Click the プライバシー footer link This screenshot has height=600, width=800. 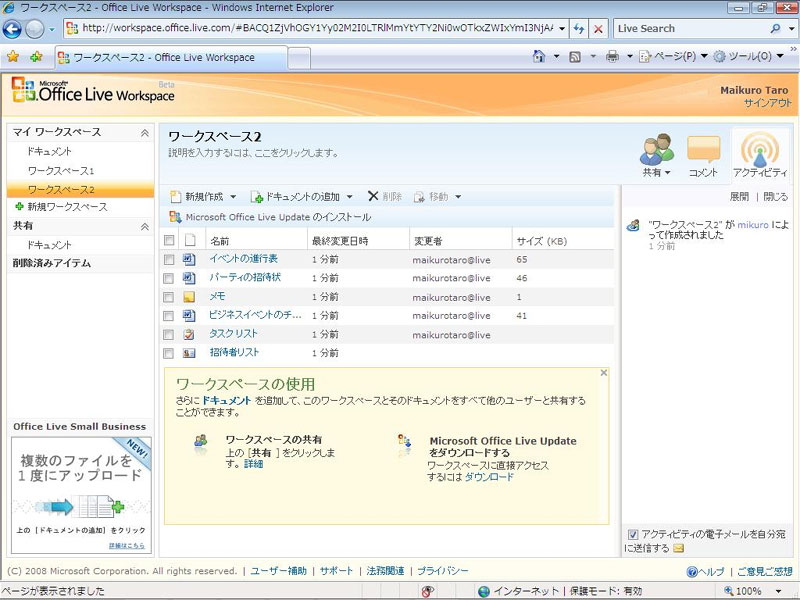(443, 571)
